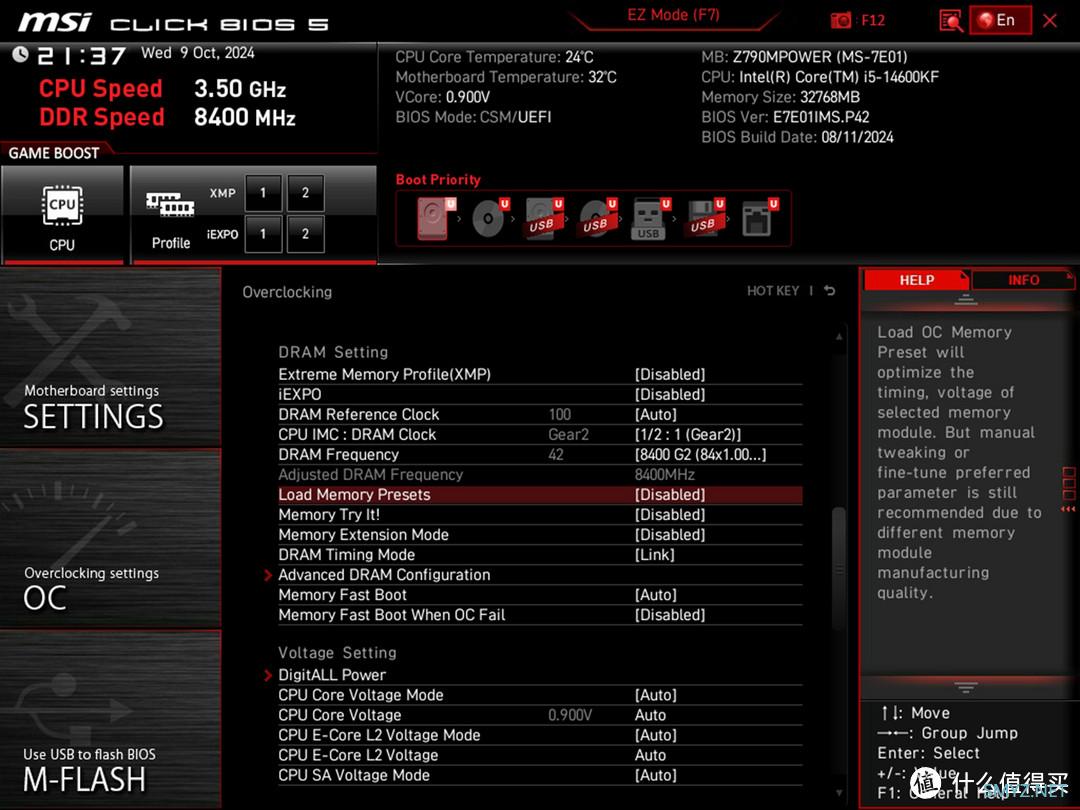
Task: Select the optical disc boot priority icon
Action: (x=490, y=218)
